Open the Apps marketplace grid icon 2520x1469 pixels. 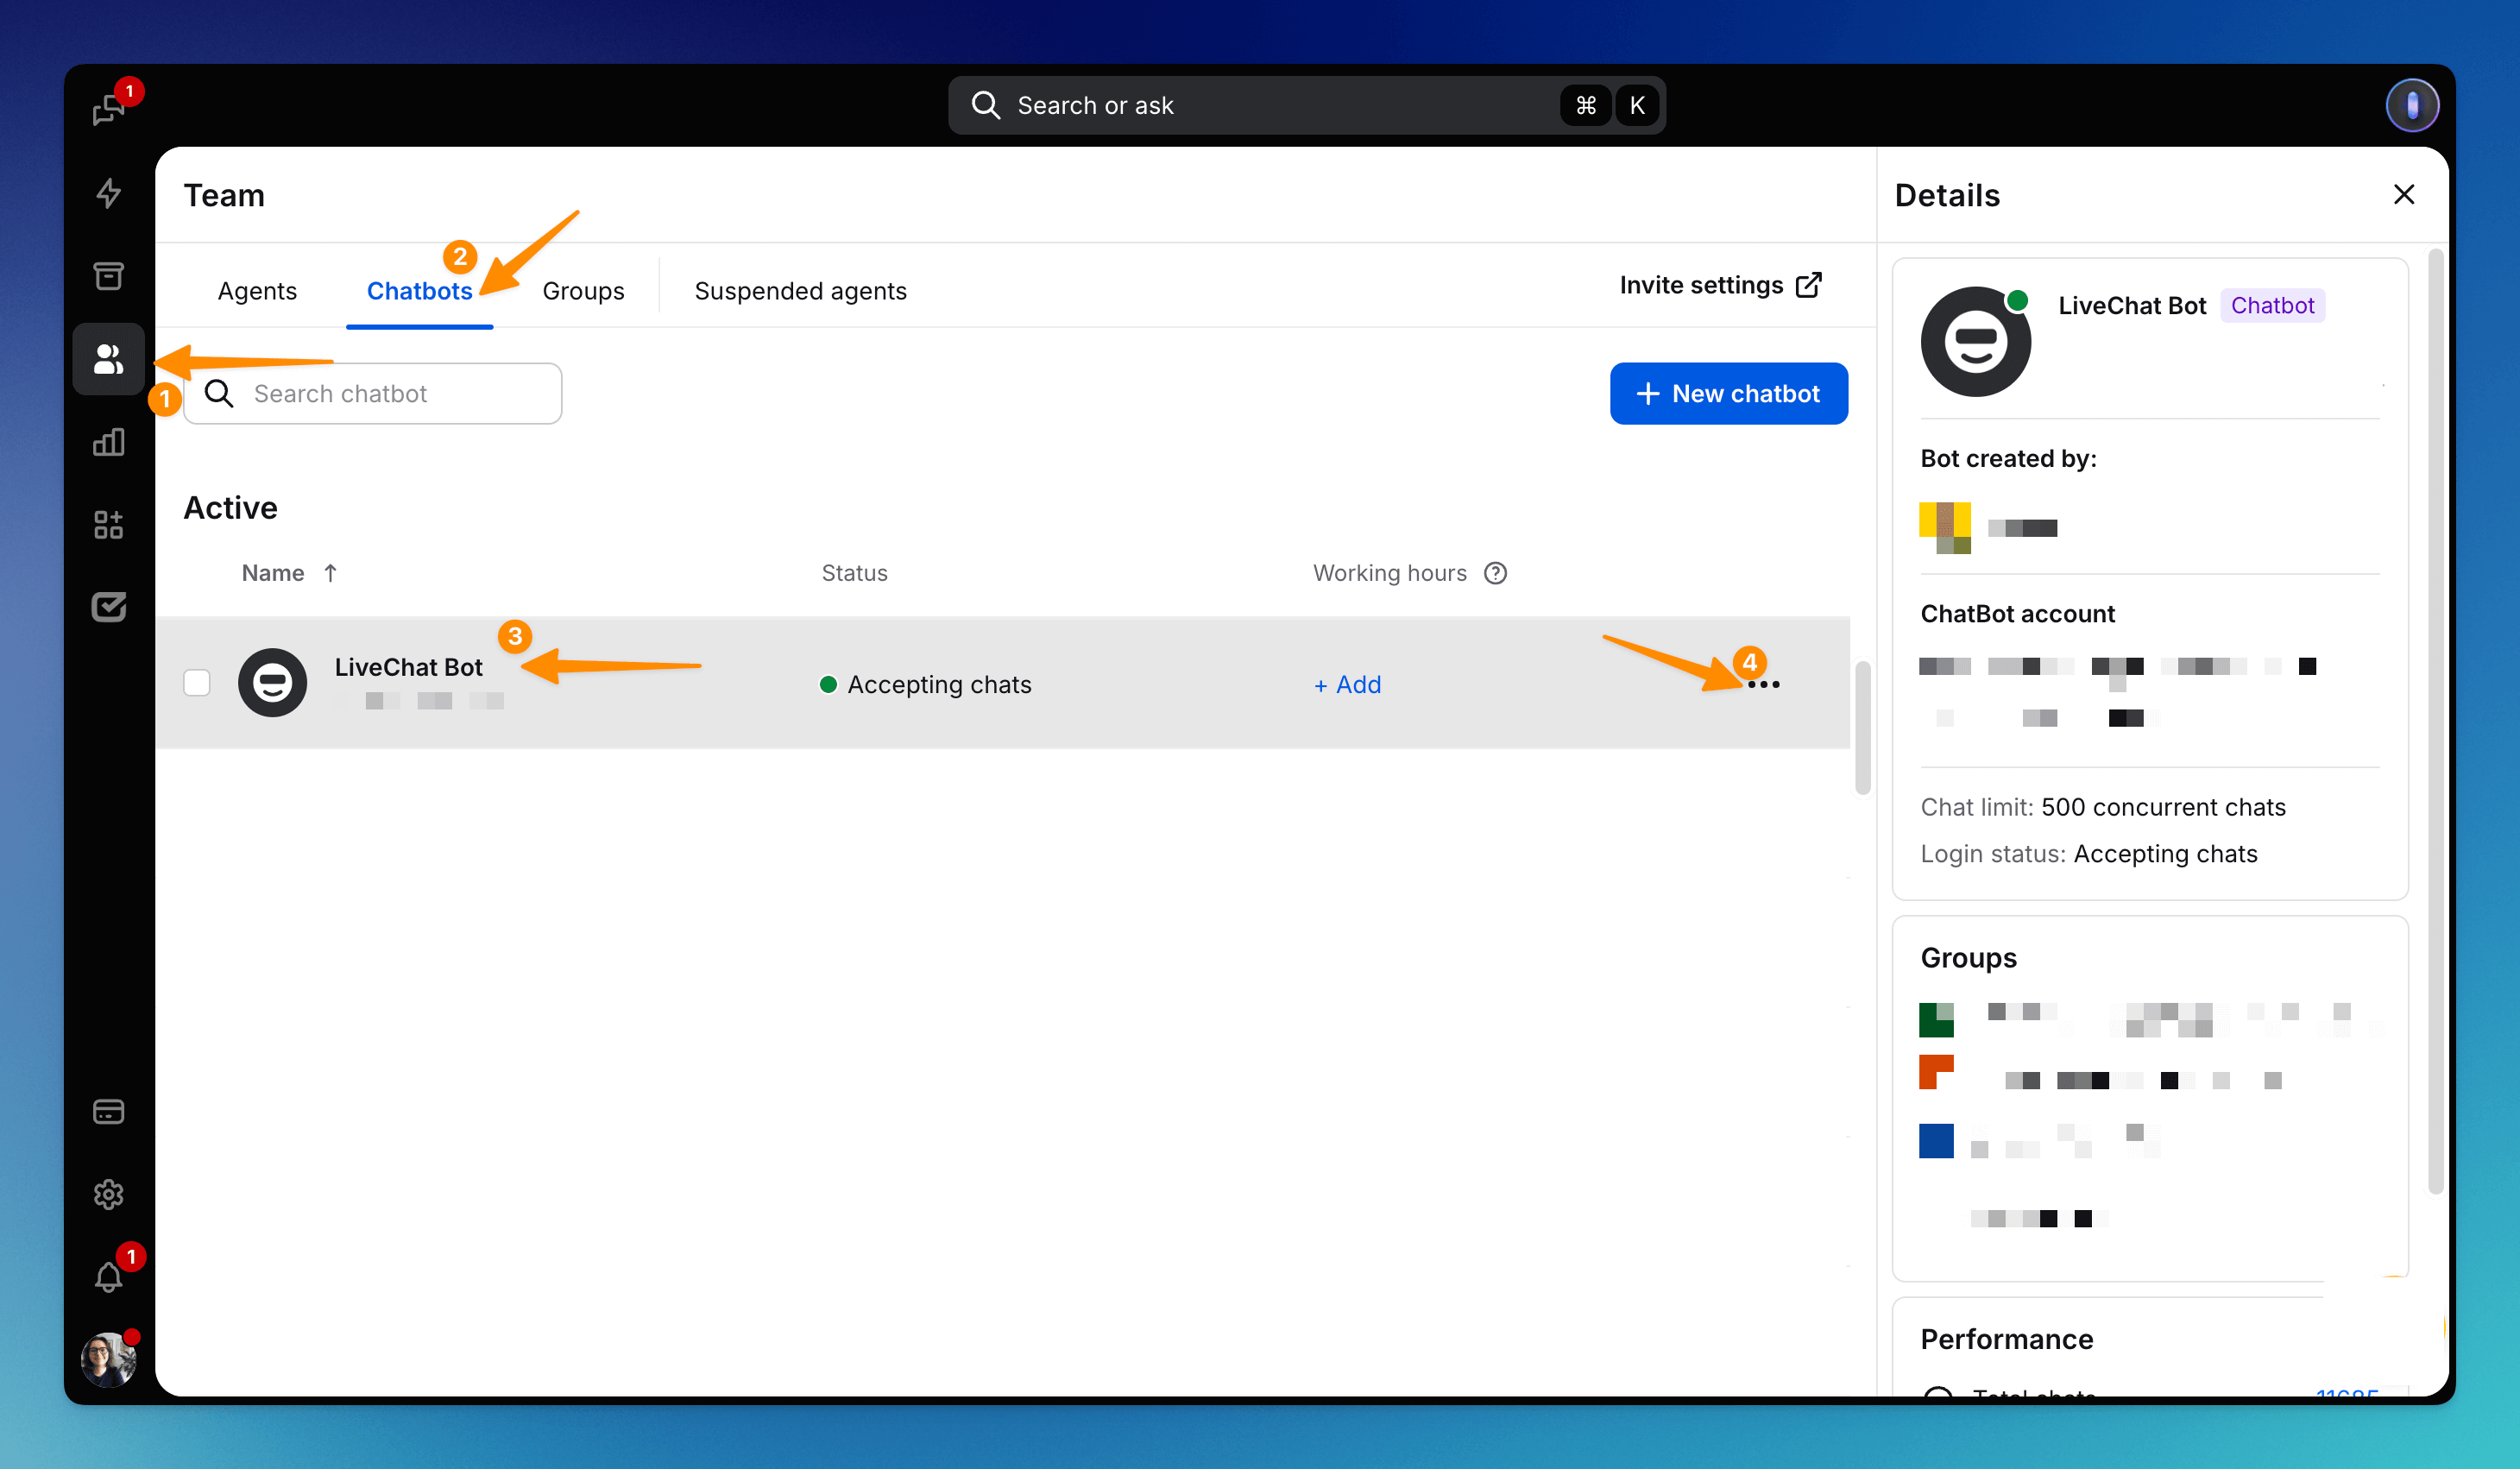(108, 525)
